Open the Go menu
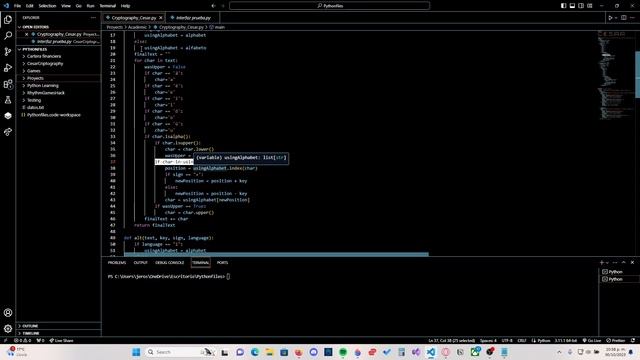The image size is (640, 360). pyautogui.click(x=78, y=6)
